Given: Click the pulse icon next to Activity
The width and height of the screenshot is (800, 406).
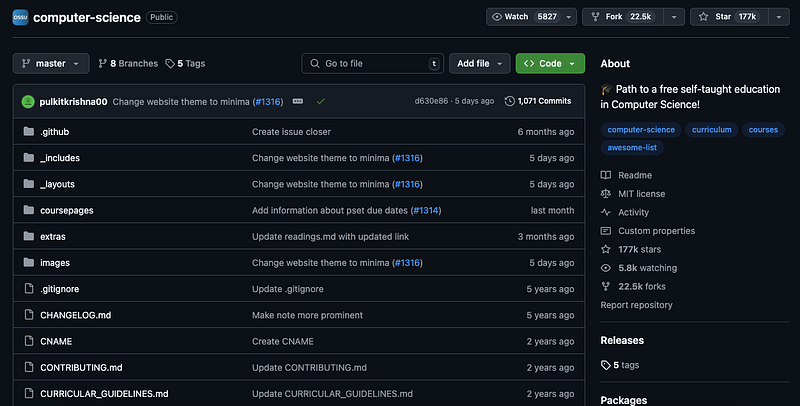Looking at the screenshot, I should (x=606, y=212).
